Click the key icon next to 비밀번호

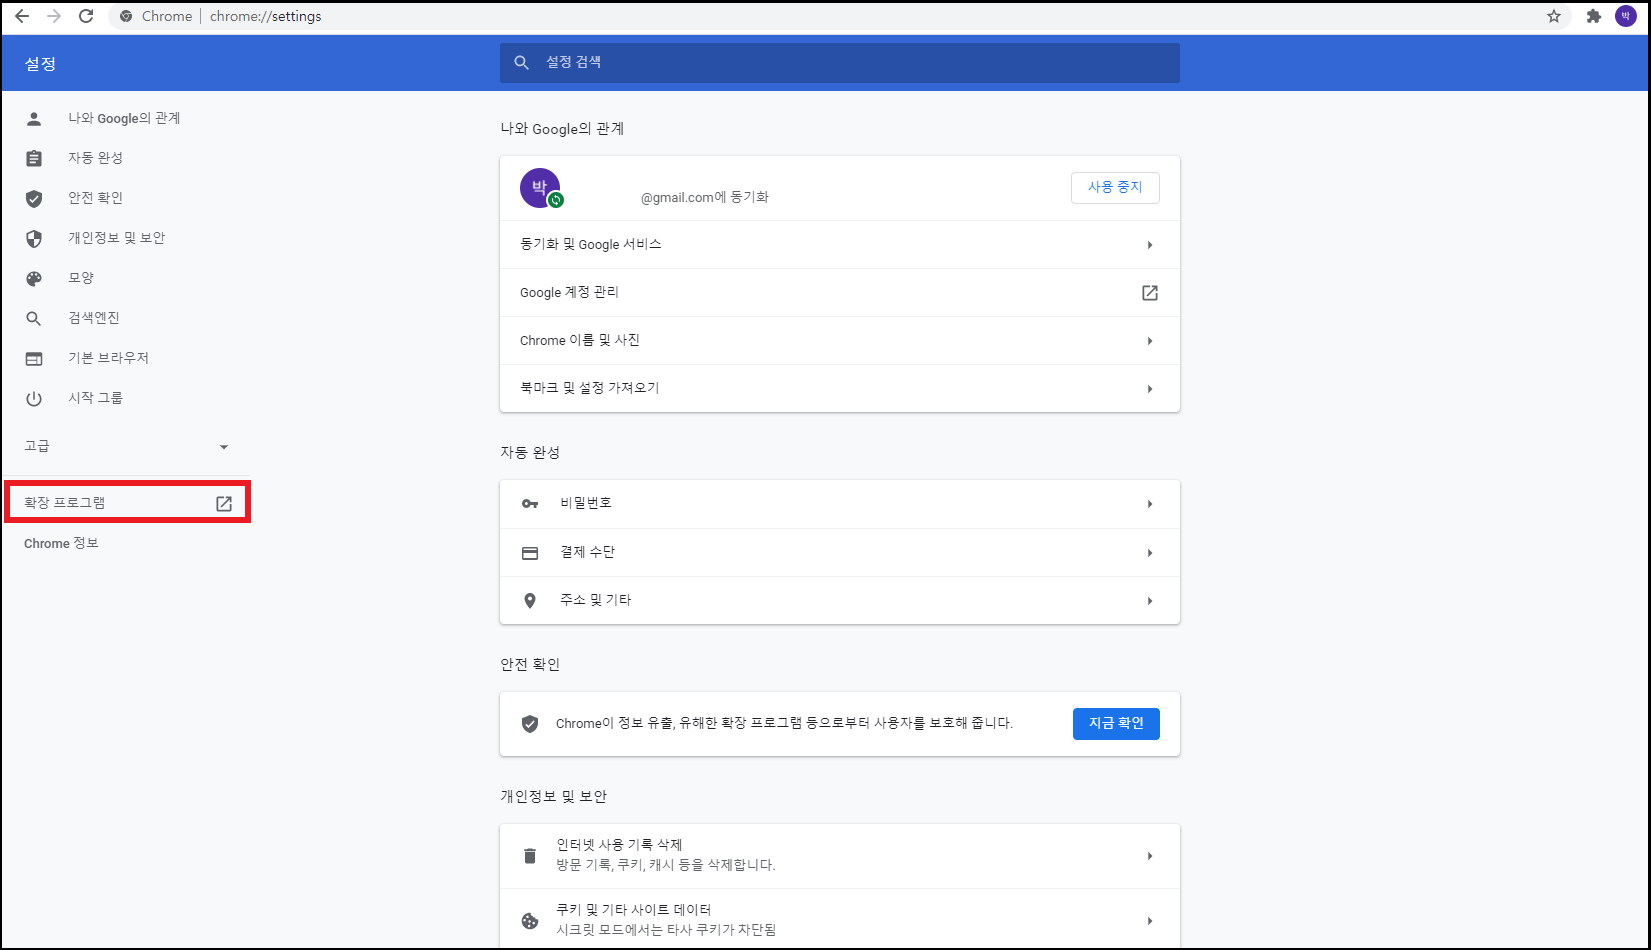pyautogui.click(x=530, y=504)
